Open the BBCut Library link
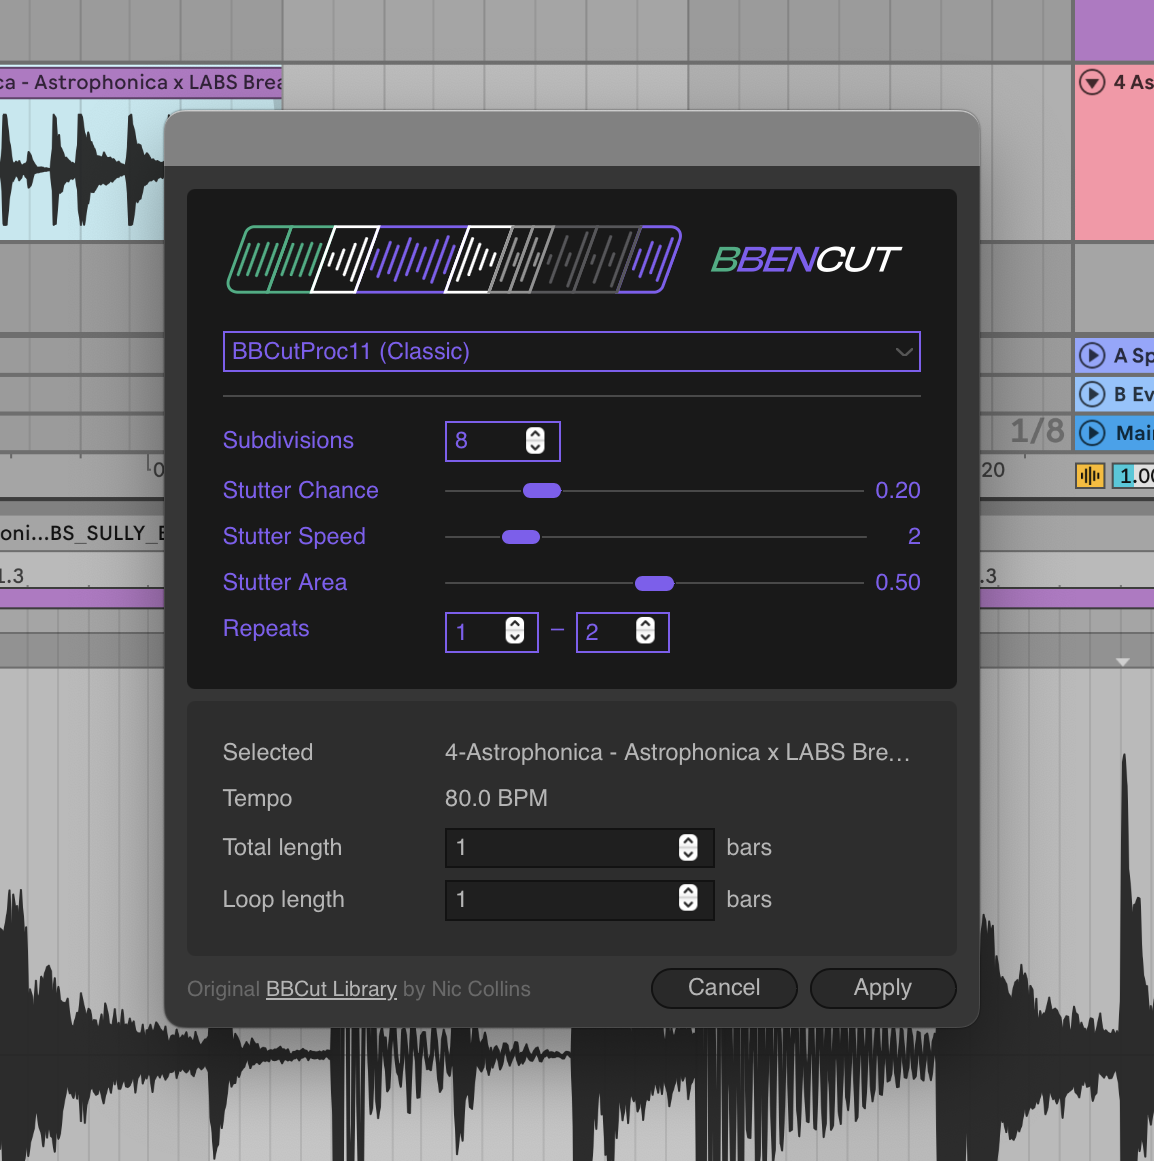Screen dimensions: 1154x1161 click(332, 989)
